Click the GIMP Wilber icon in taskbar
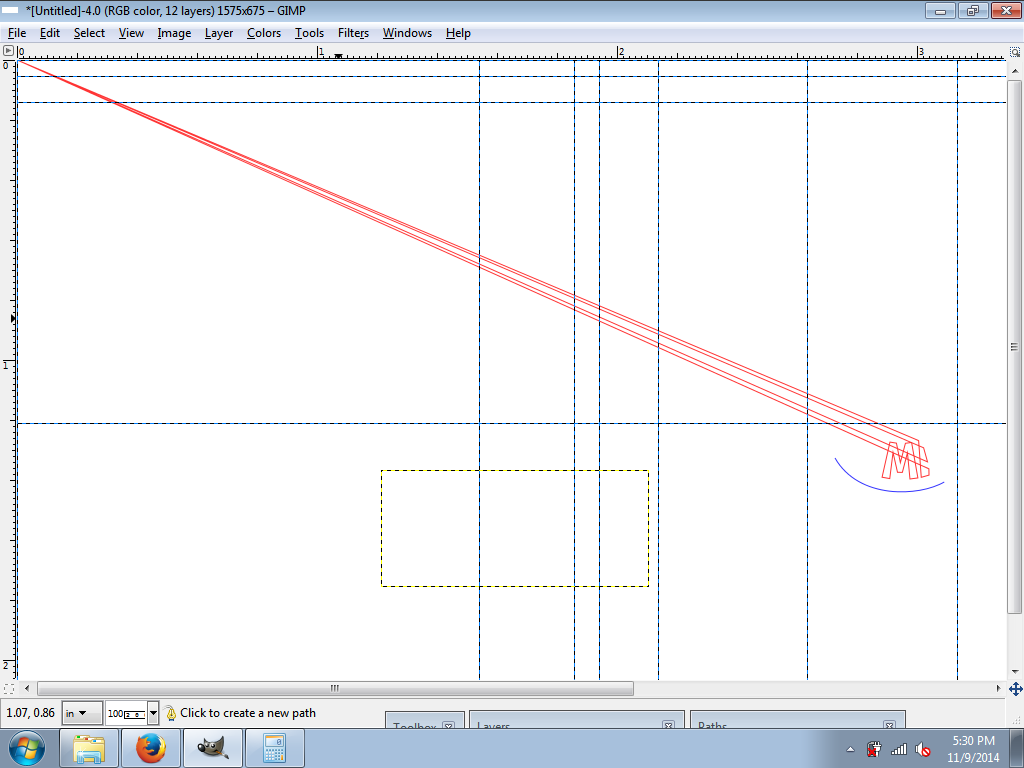The height and width of the screenshot is (768, 1024). (212, 748)
